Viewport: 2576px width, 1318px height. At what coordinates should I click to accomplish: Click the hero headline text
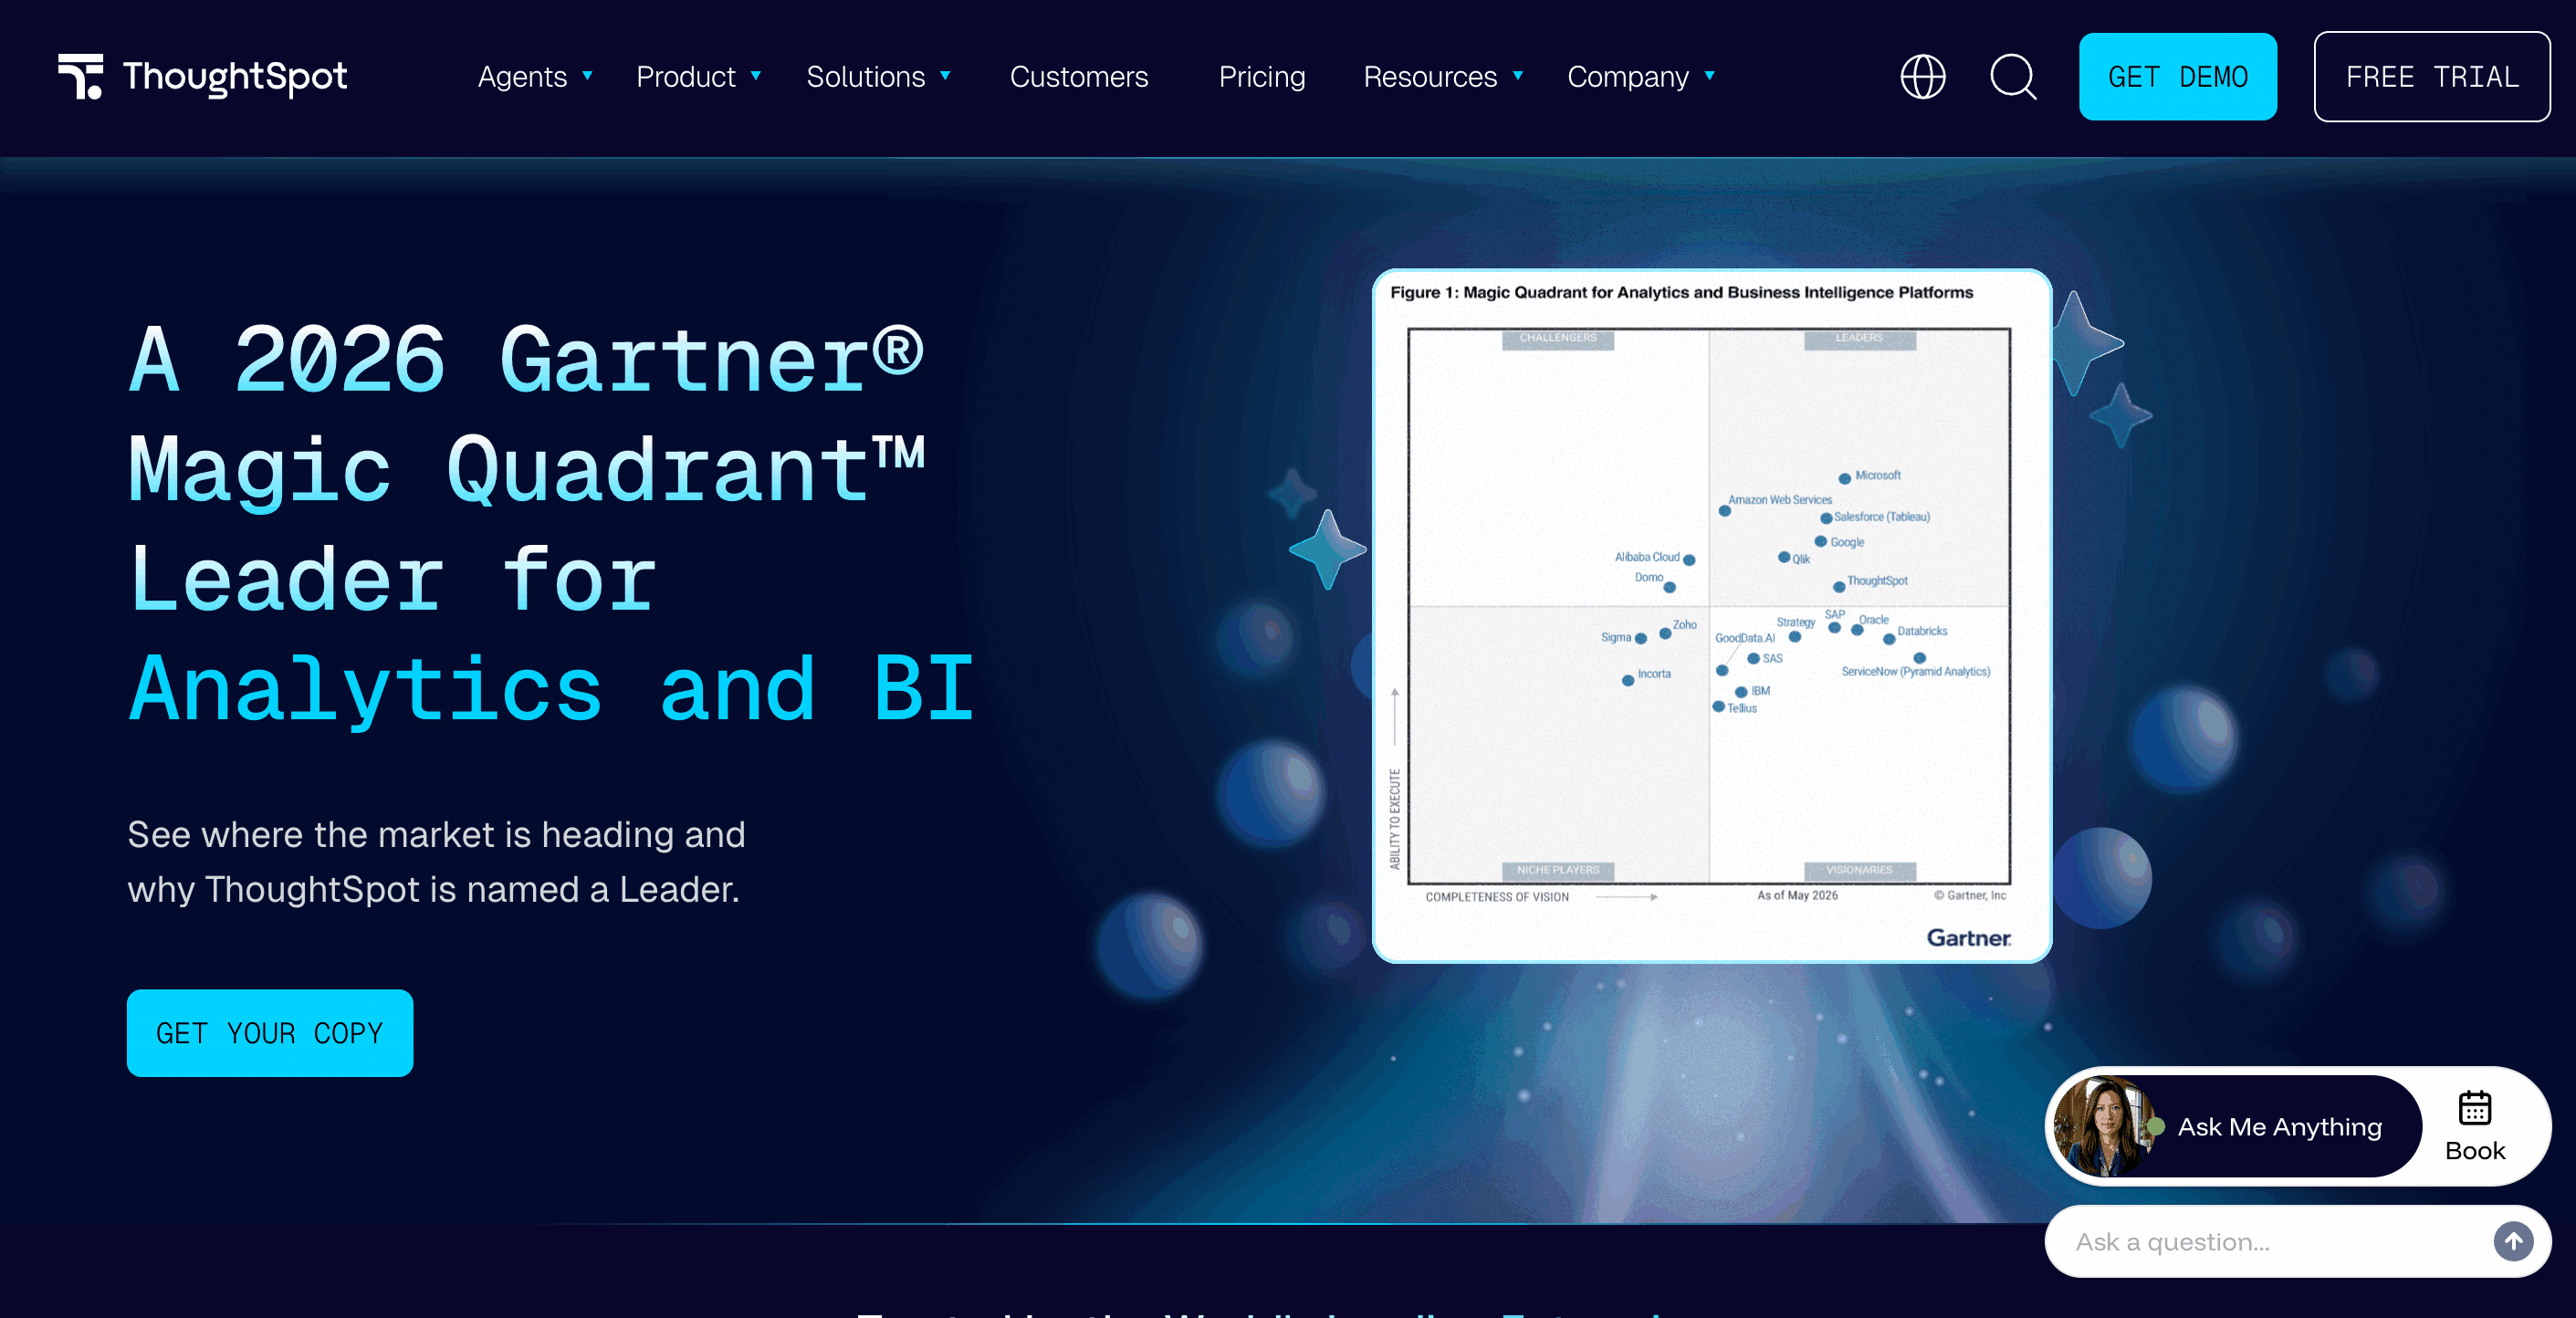click(551, 523)
